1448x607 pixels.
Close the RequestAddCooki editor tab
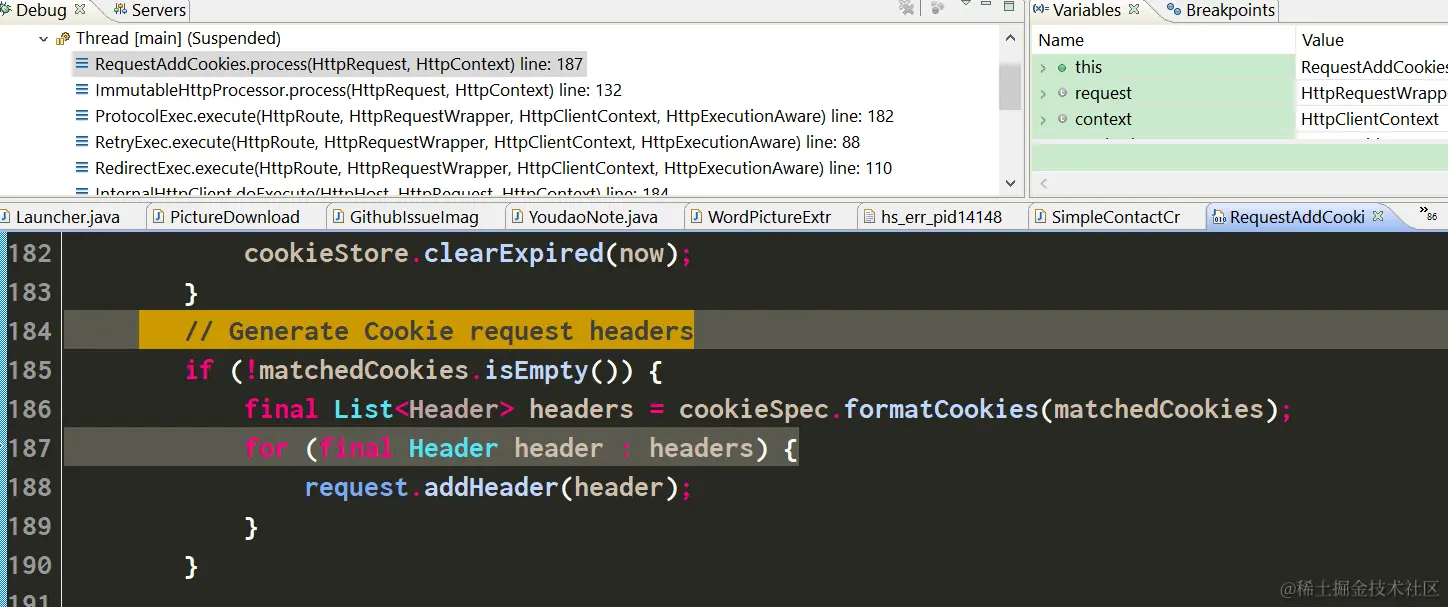(x=1377, y=216)
